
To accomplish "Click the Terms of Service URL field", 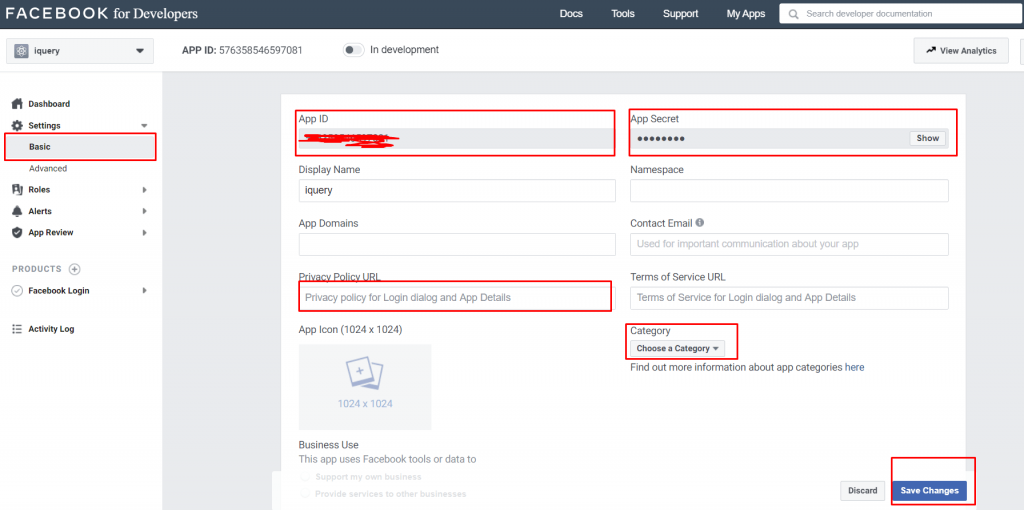I will (789, 298).
